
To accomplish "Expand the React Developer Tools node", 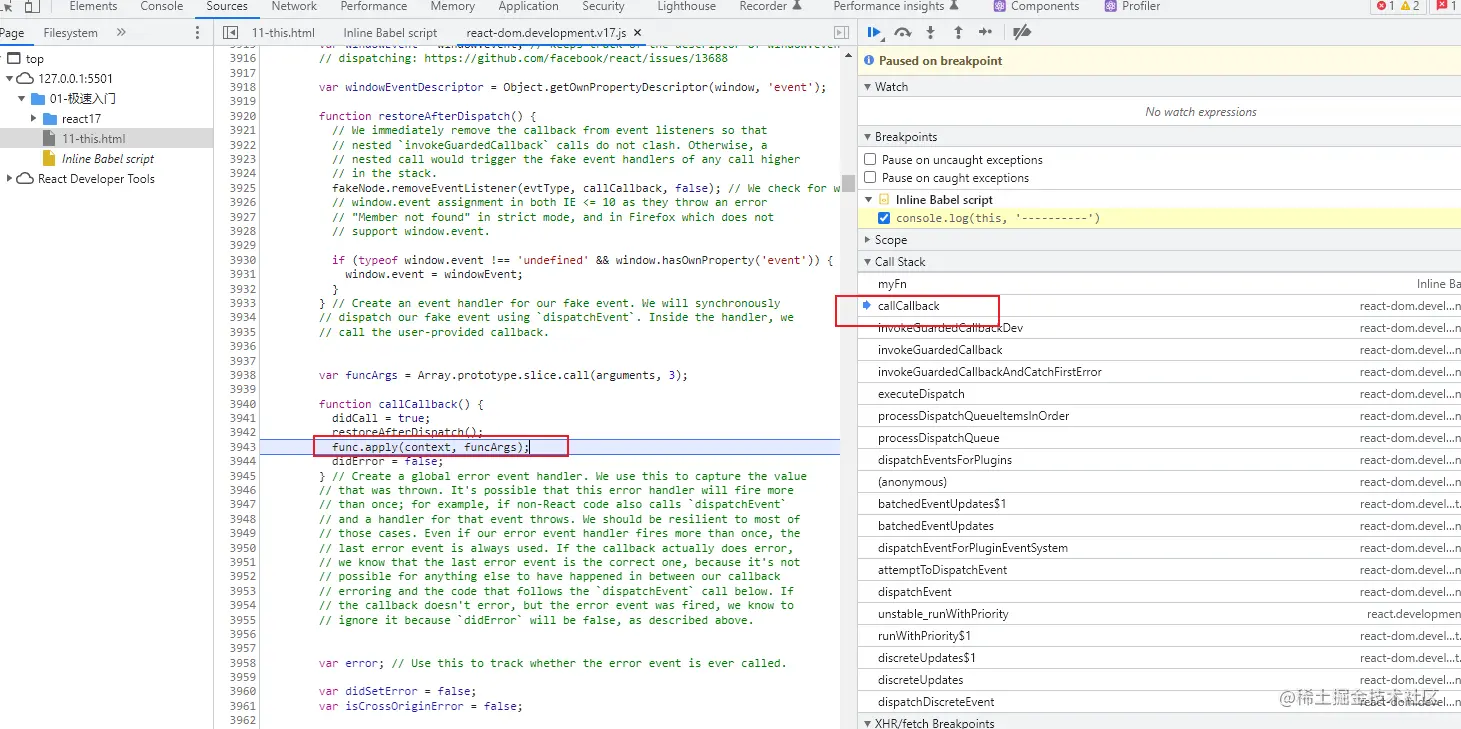I will [10, 179].
